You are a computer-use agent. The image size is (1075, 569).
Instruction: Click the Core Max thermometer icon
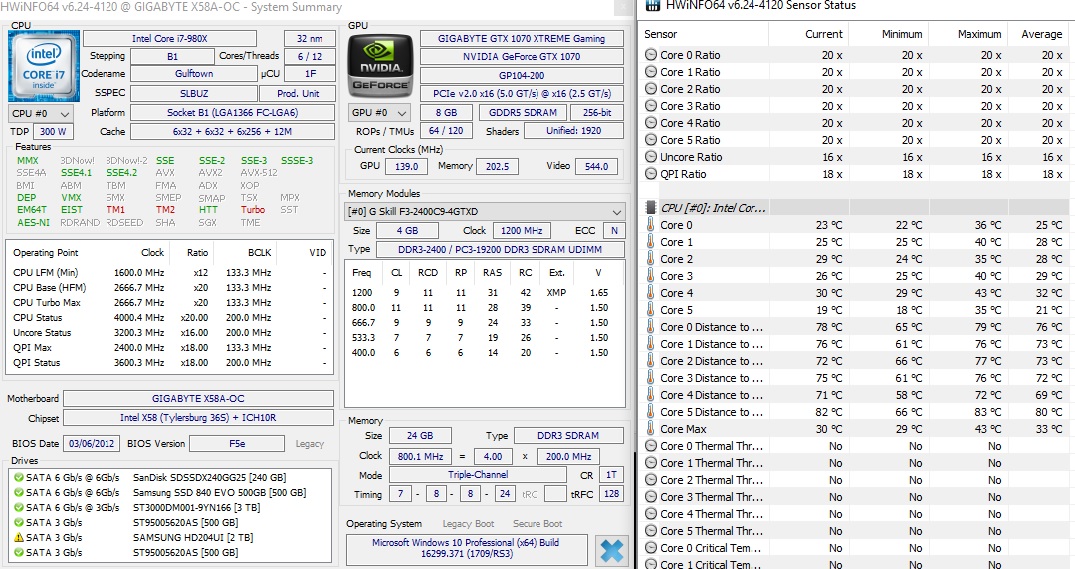tap(651, 429)
